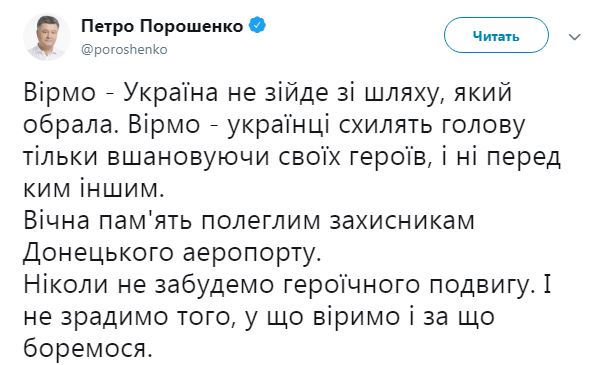Click the word 'подвигу' in the tweet
This screenshot has height=365, width=600.
tap(479, 286)
